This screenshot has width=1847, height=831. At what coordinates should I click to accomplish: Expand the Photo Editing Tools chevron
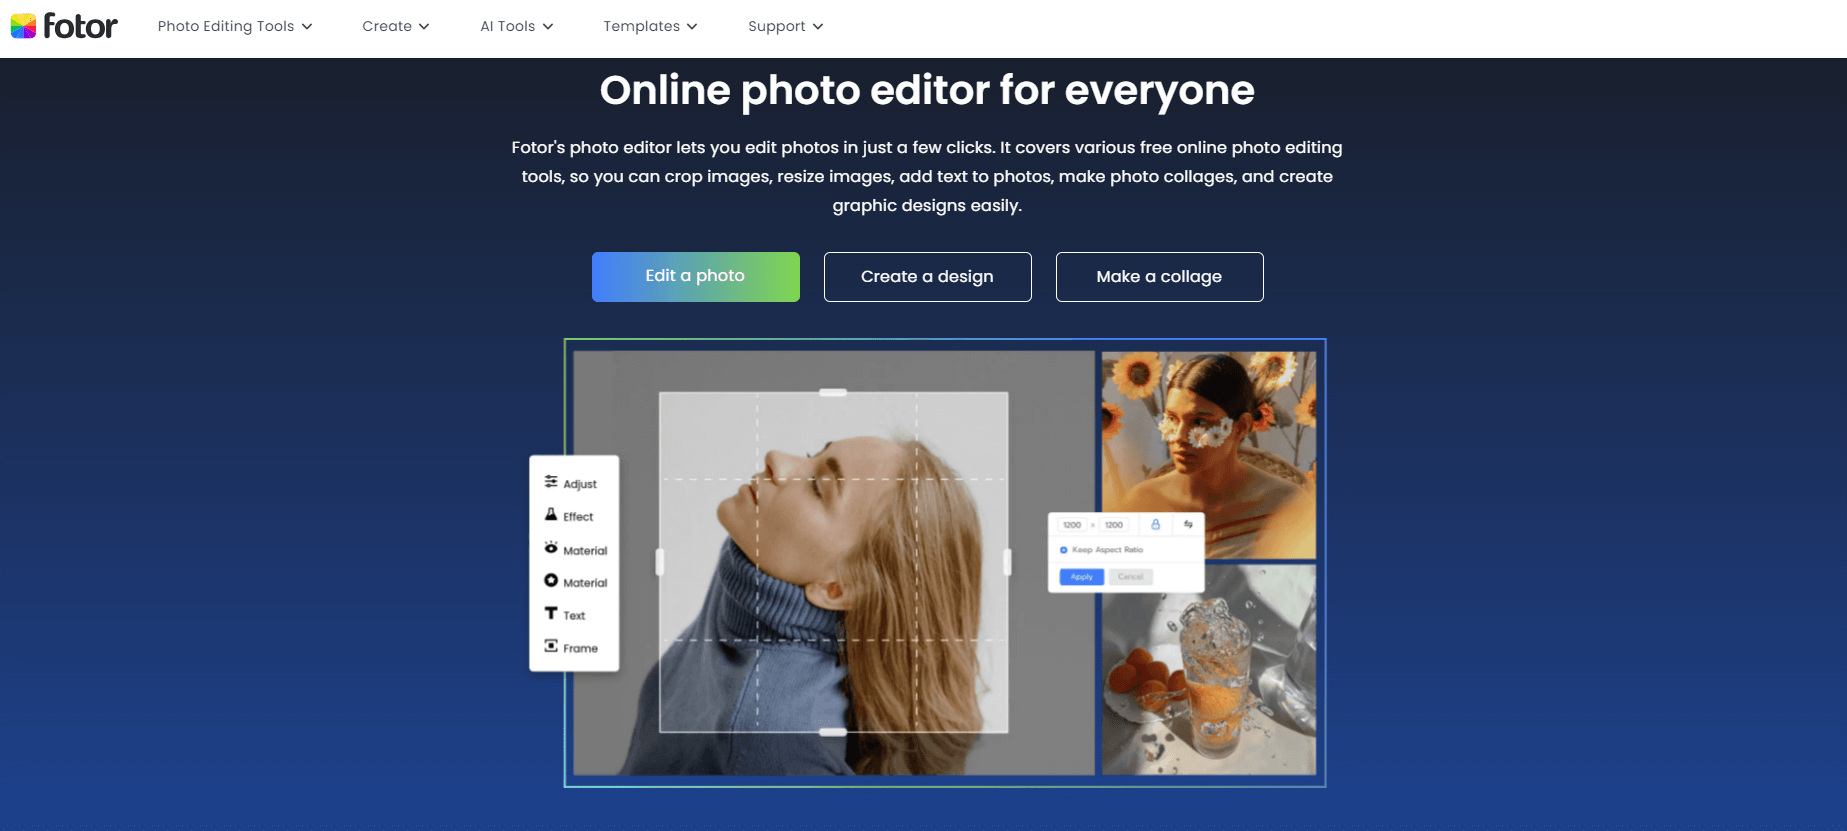point(307,27)
